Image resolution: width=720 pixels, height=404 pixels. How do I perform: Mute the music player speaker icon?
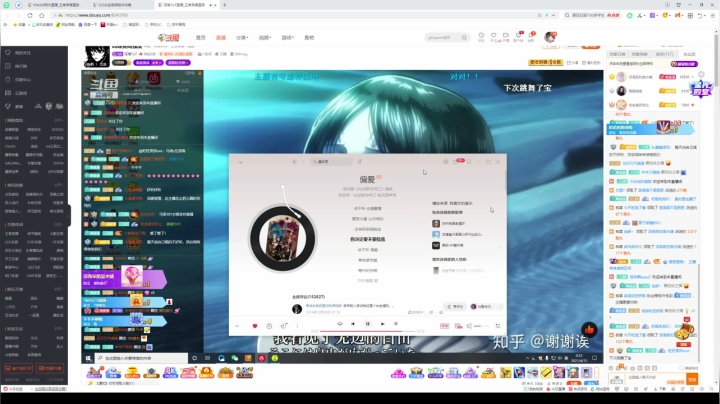click(x=469, y=326)
